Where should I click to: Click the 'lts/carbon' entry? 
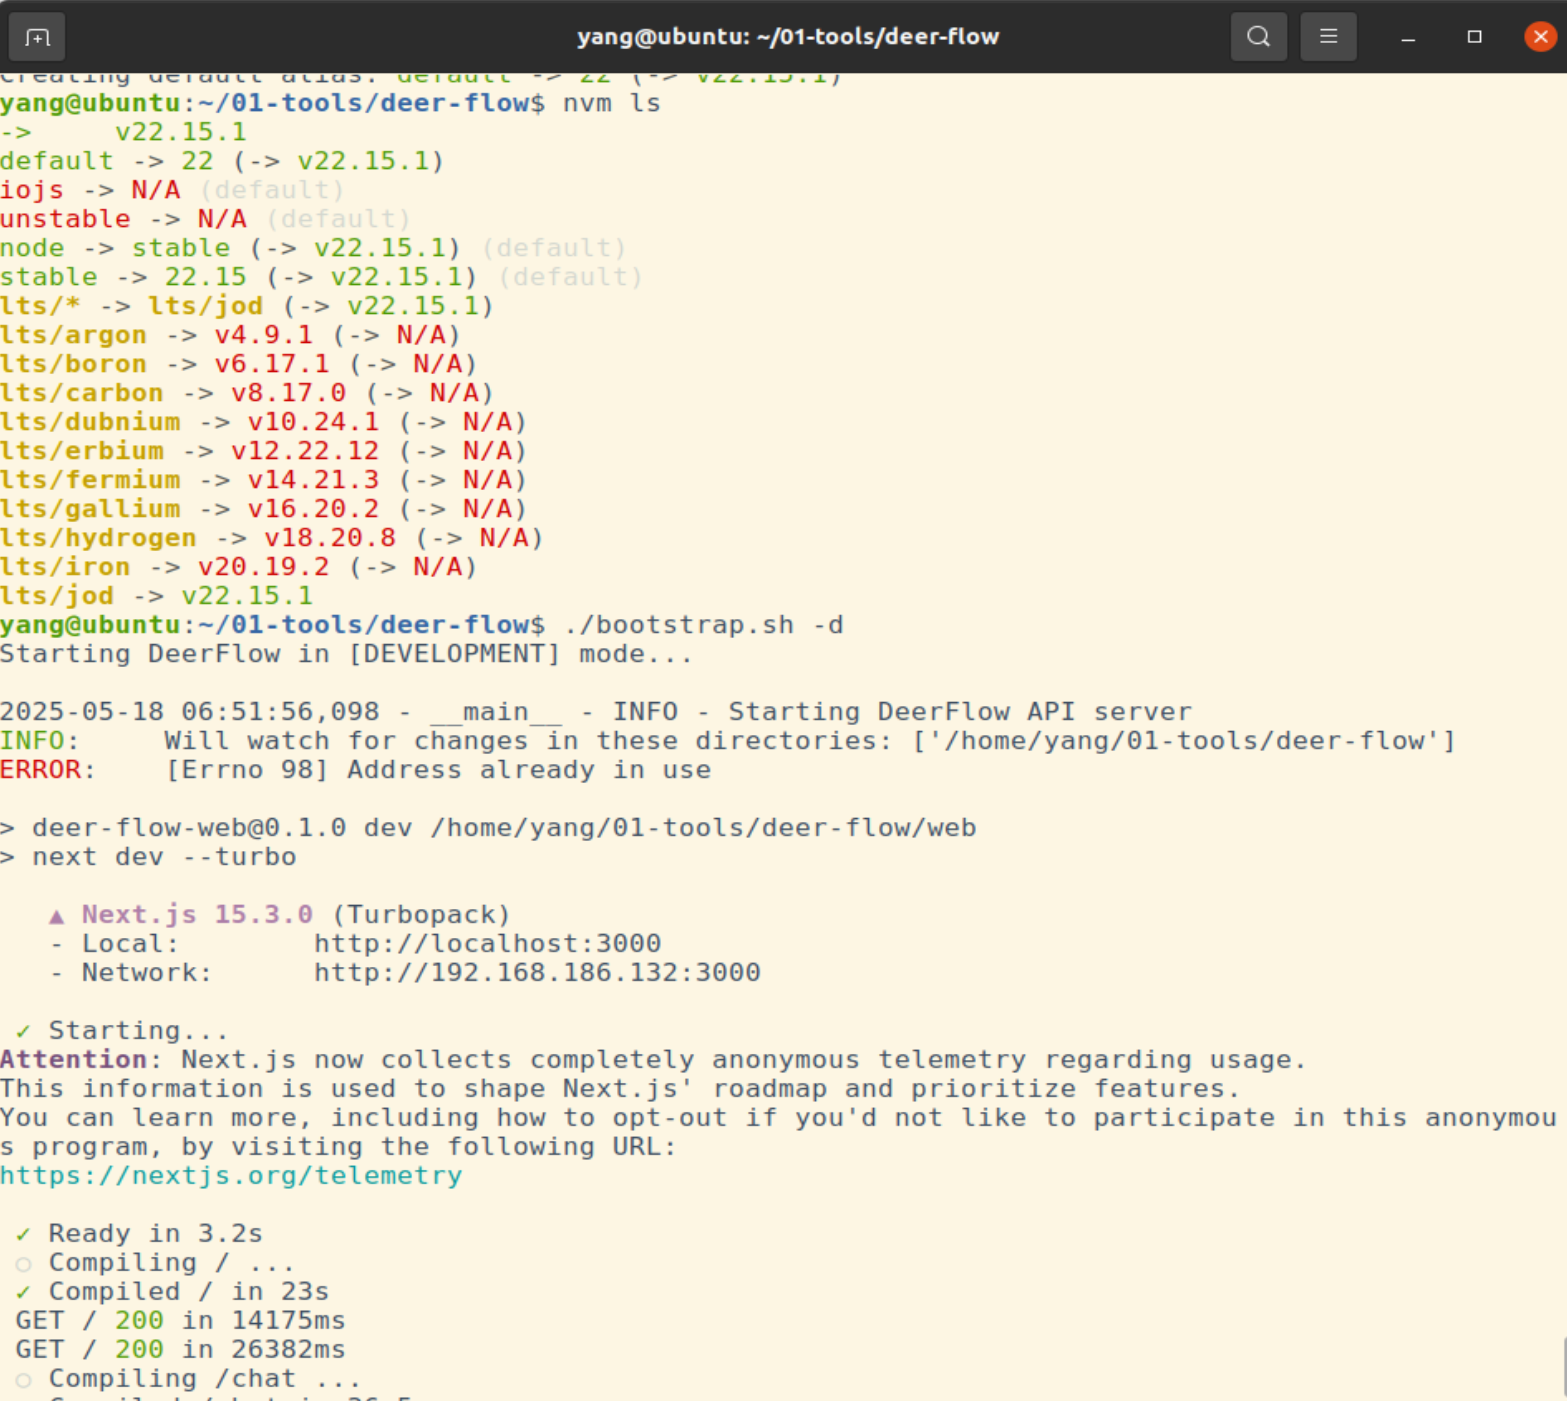[247, 393]
